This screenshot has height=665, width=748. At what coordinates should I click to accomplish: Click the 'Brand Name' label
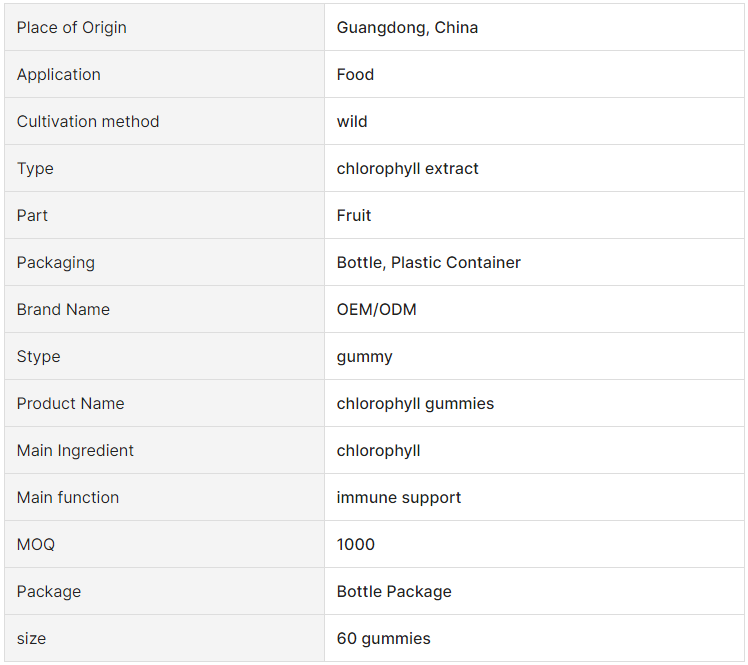point(63,309)
